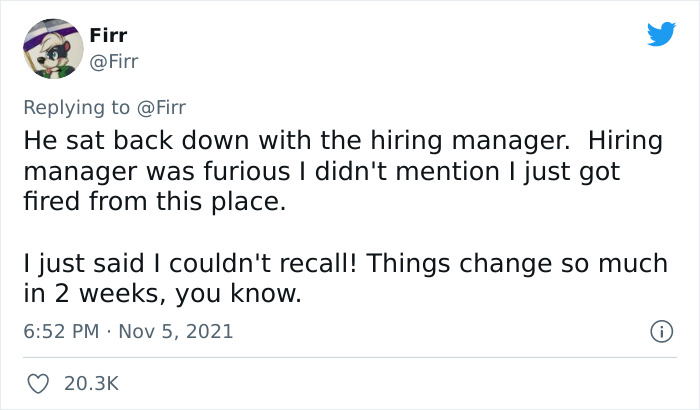Click the Twitter bird logo
The height and width of the screenshot is (410, 700).
(661, 34)
